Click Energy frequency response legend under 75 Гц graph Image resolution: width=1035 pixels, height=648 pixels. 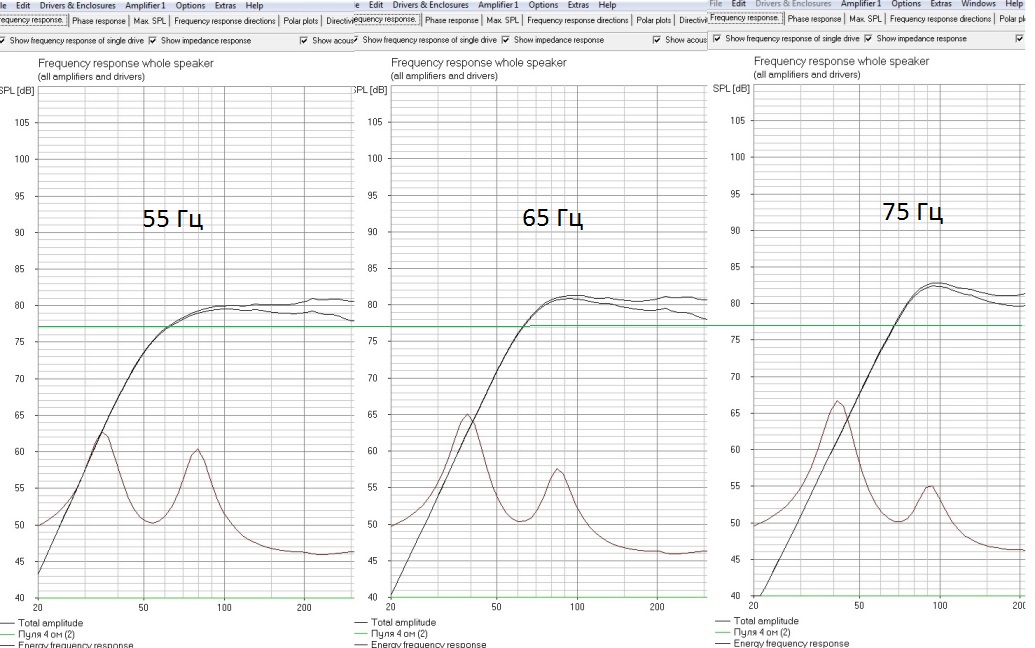tap(791, 643)
